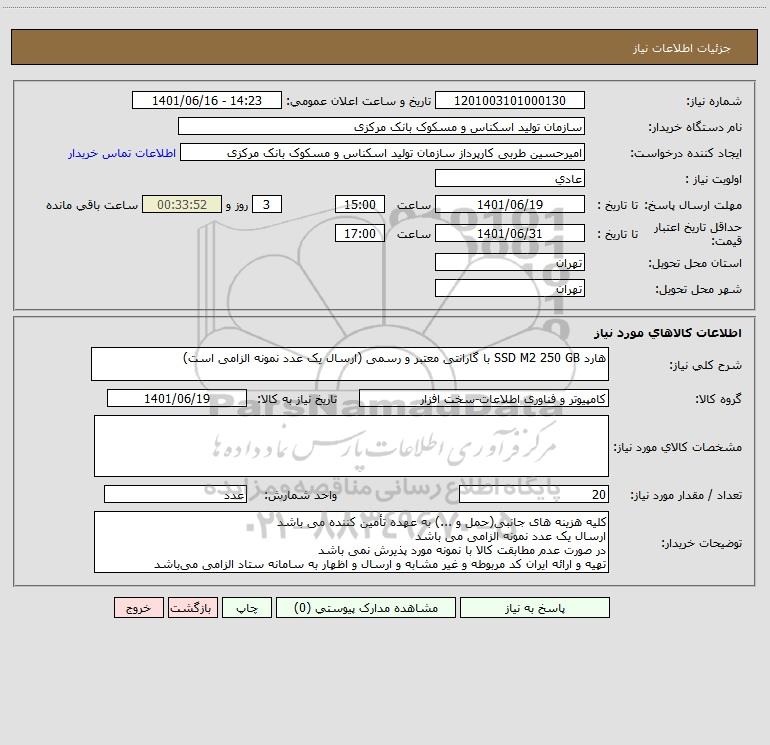Click the تعداد / مقدار مورد نیاز label
This screenshot has width=770, height=745.
coord(686,495)
